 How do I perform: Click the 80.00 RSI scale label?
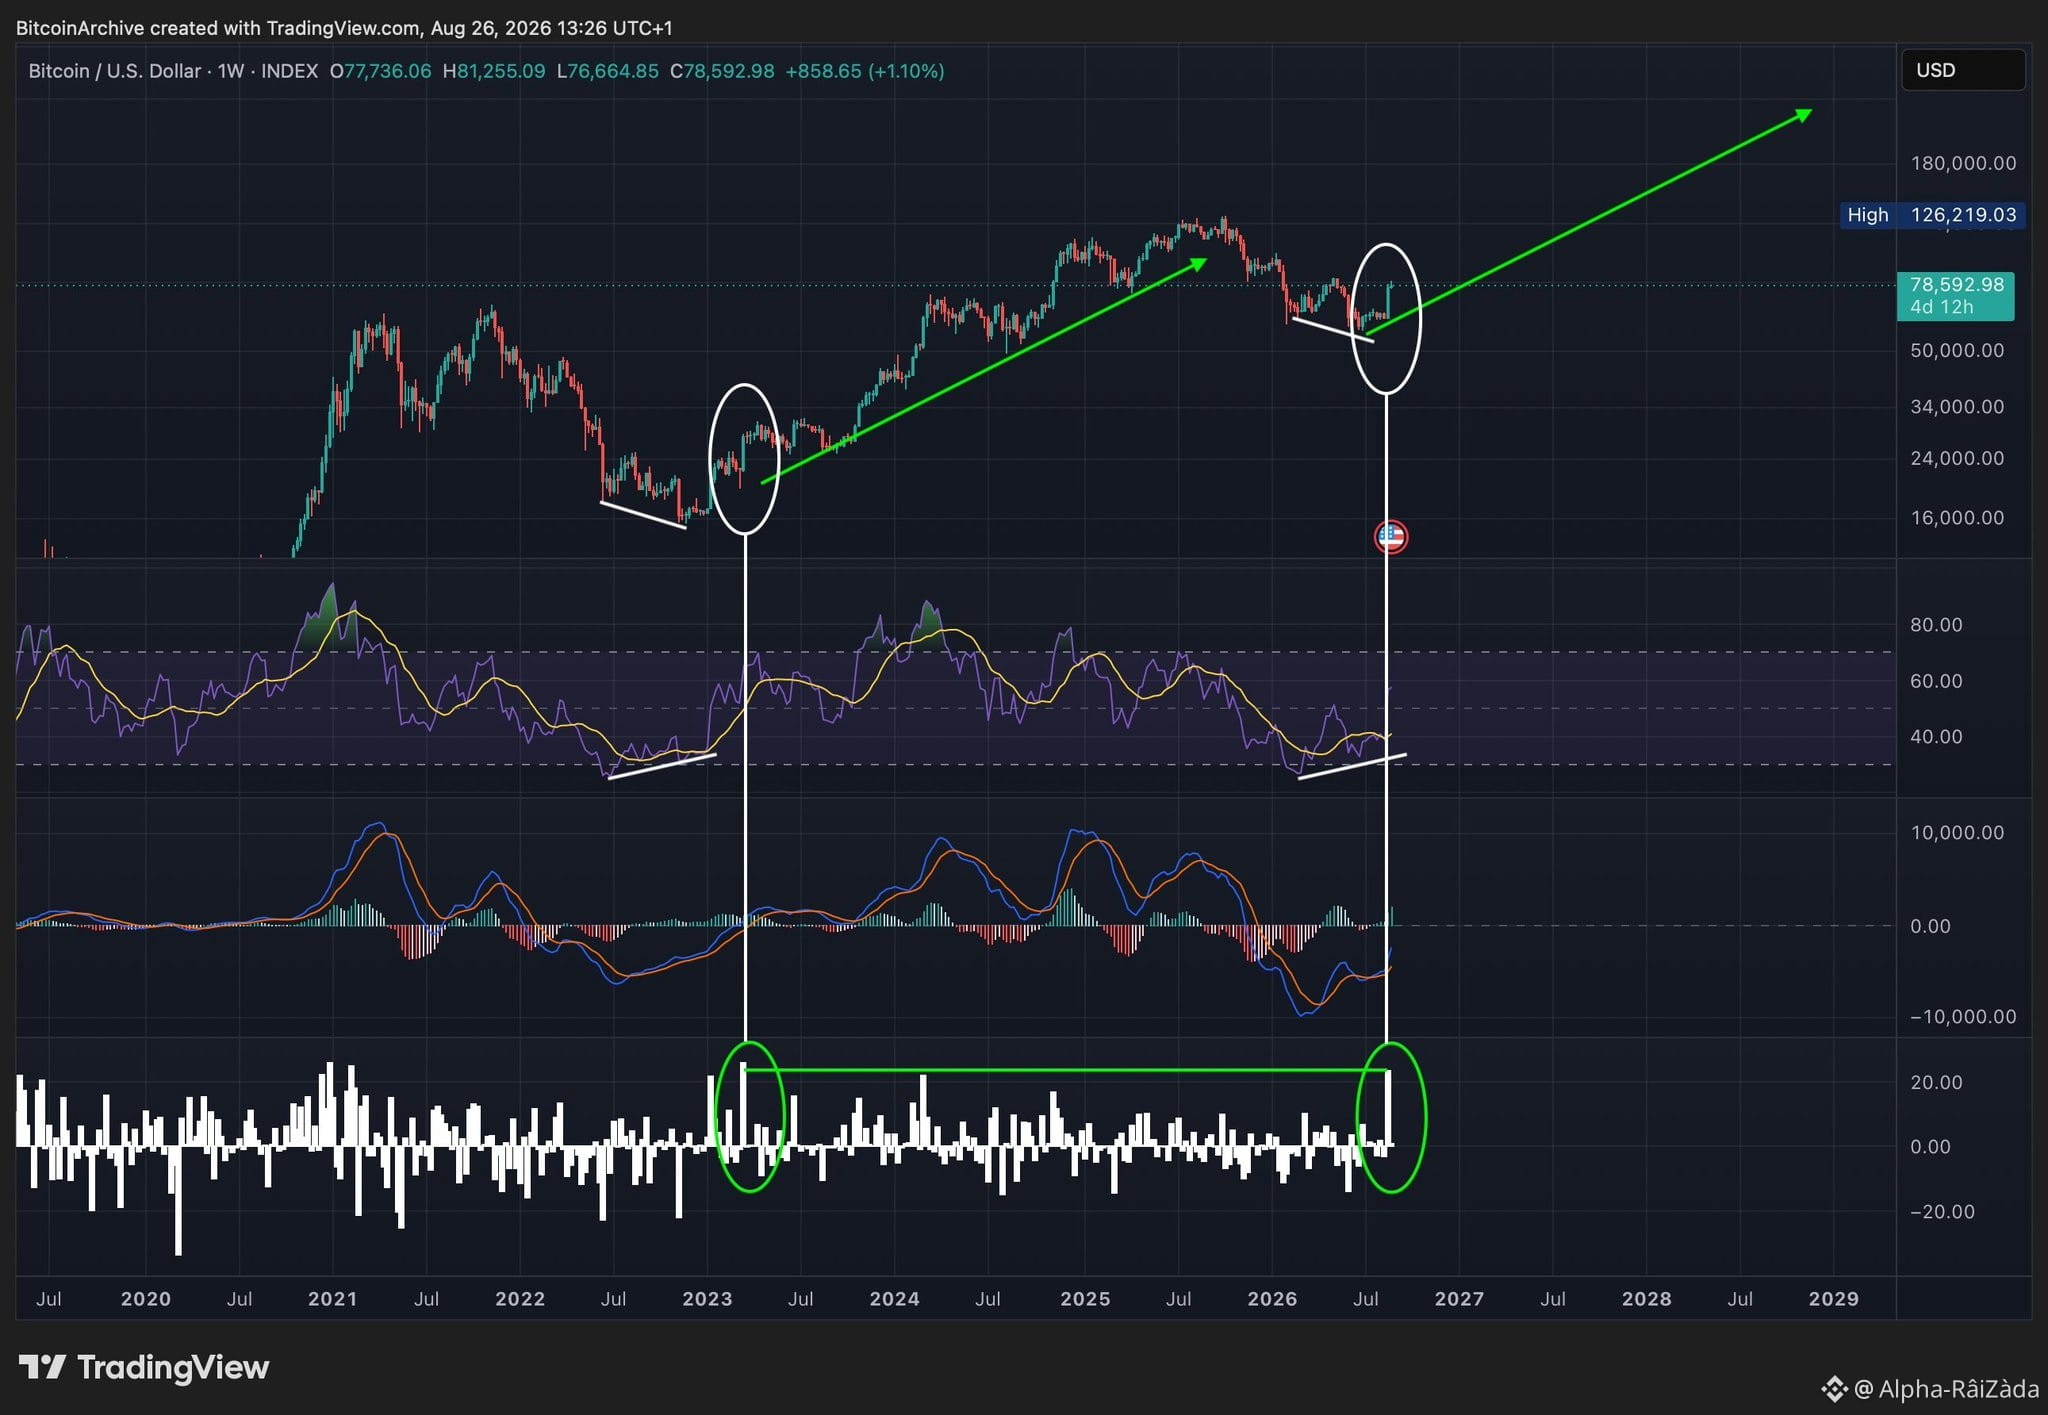(1936, 625)
